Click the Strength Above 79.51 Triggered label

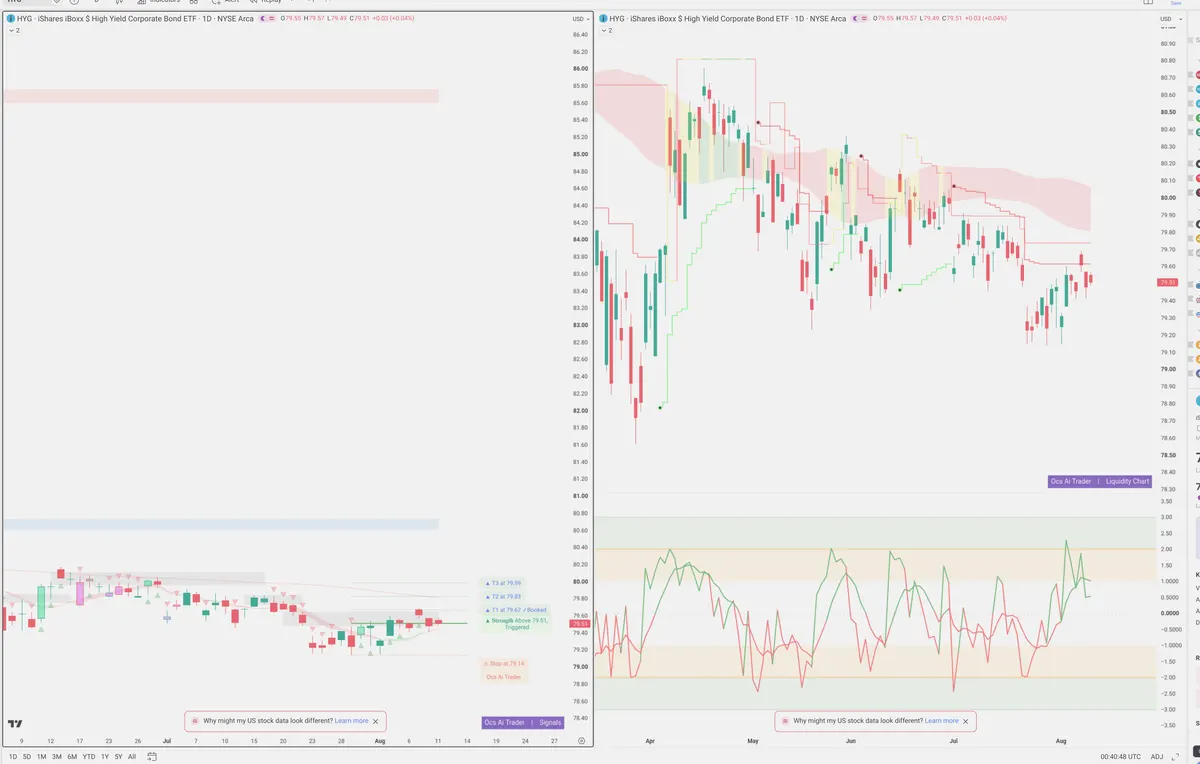coord(516,623)
